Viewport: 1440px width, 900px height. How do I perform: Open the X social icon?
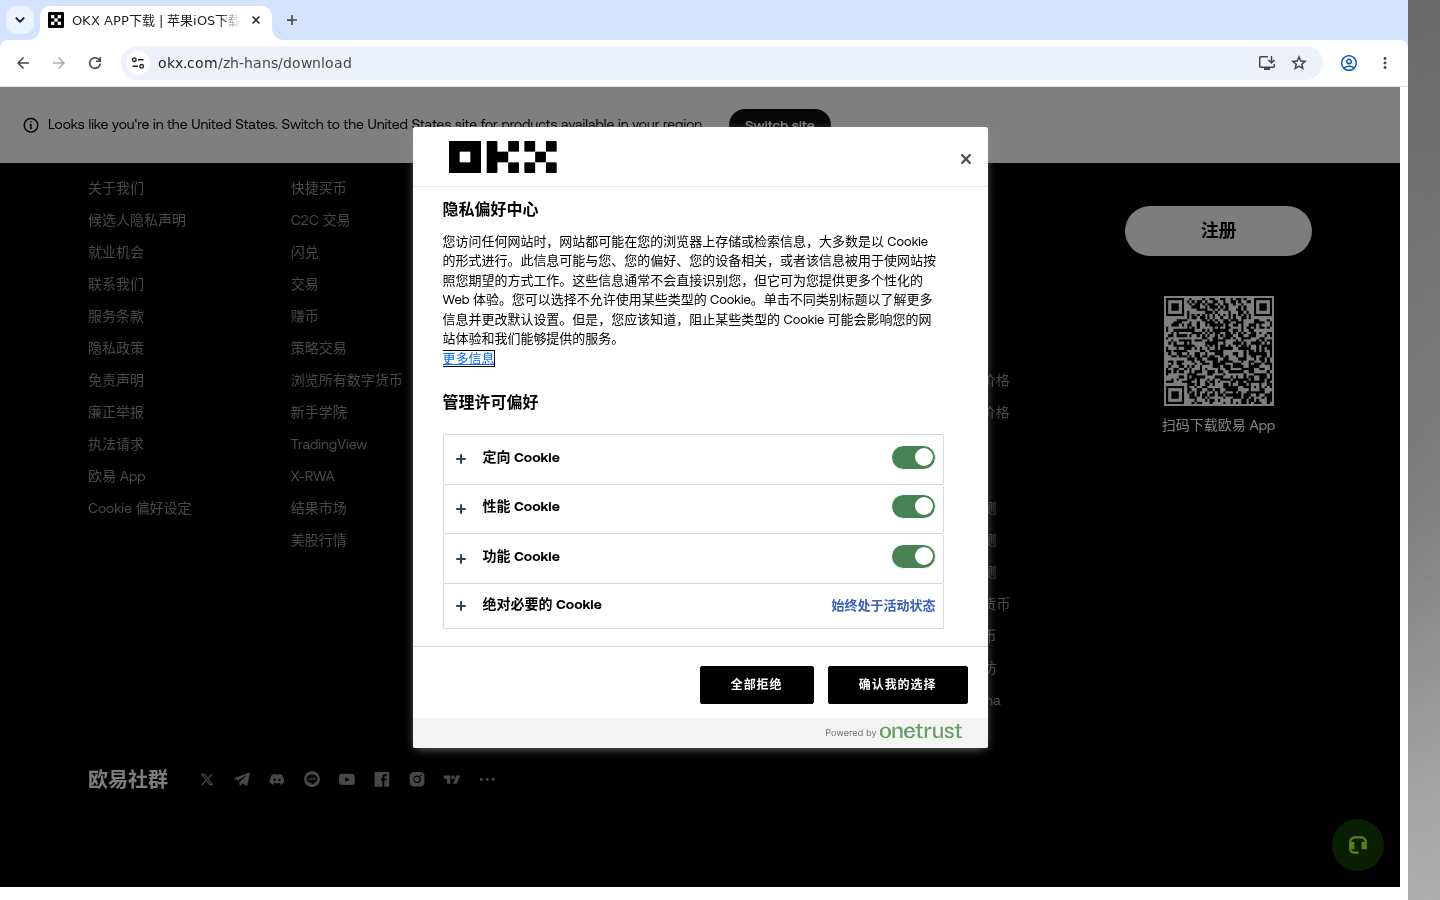click(x=207, y=779)
